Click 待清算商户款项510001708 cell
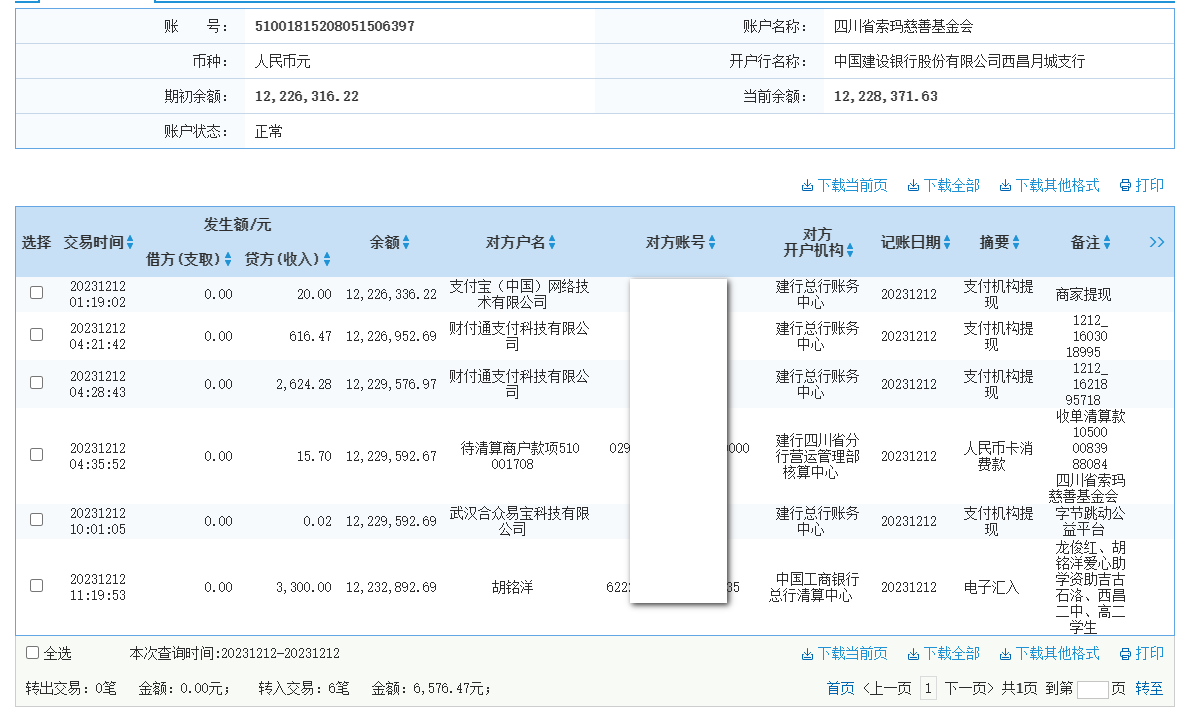 click(x=519, y=456)
